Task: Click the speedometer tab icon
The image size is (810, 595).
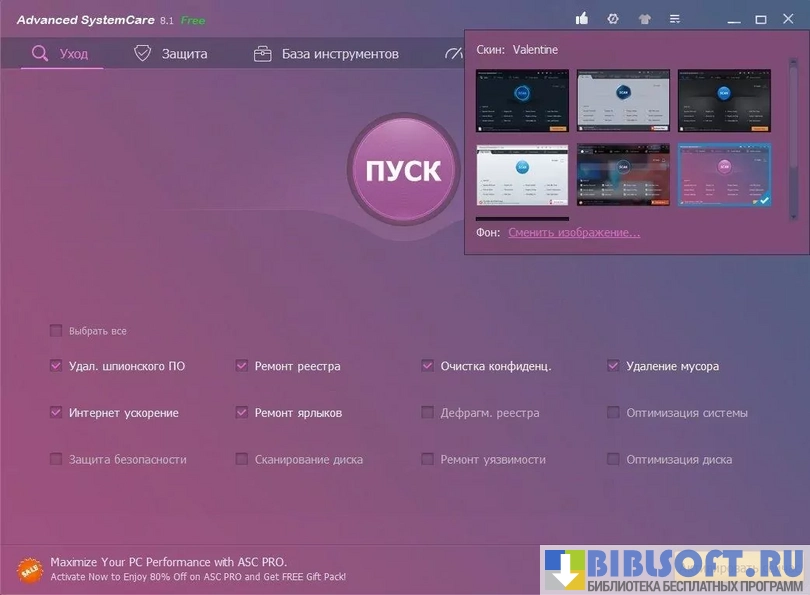Action: pos(453,54)
